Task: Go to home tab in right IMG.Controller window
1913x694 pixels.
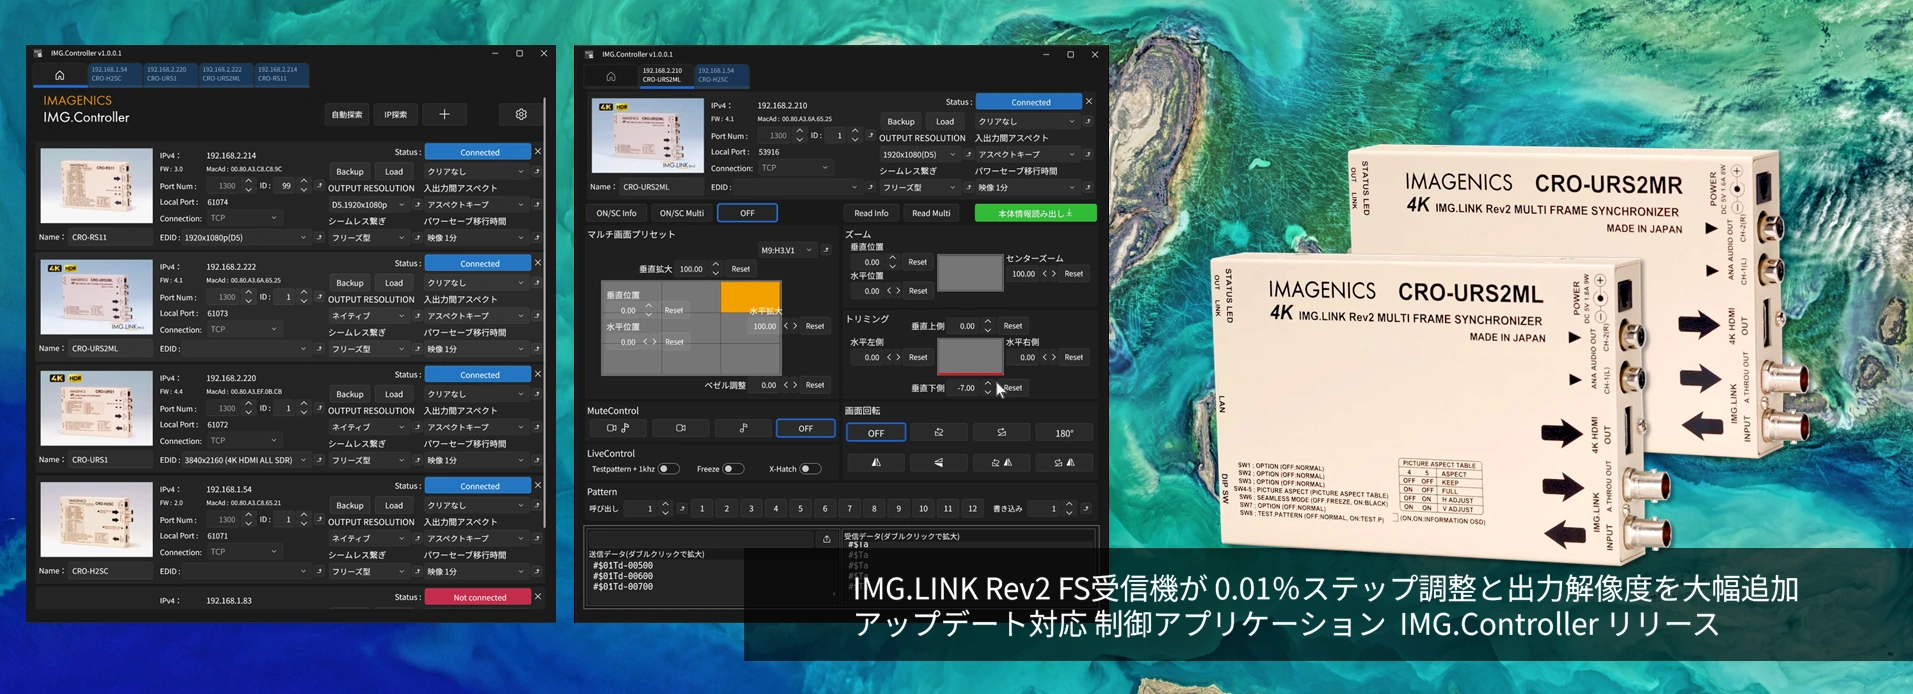Action: 611,76
